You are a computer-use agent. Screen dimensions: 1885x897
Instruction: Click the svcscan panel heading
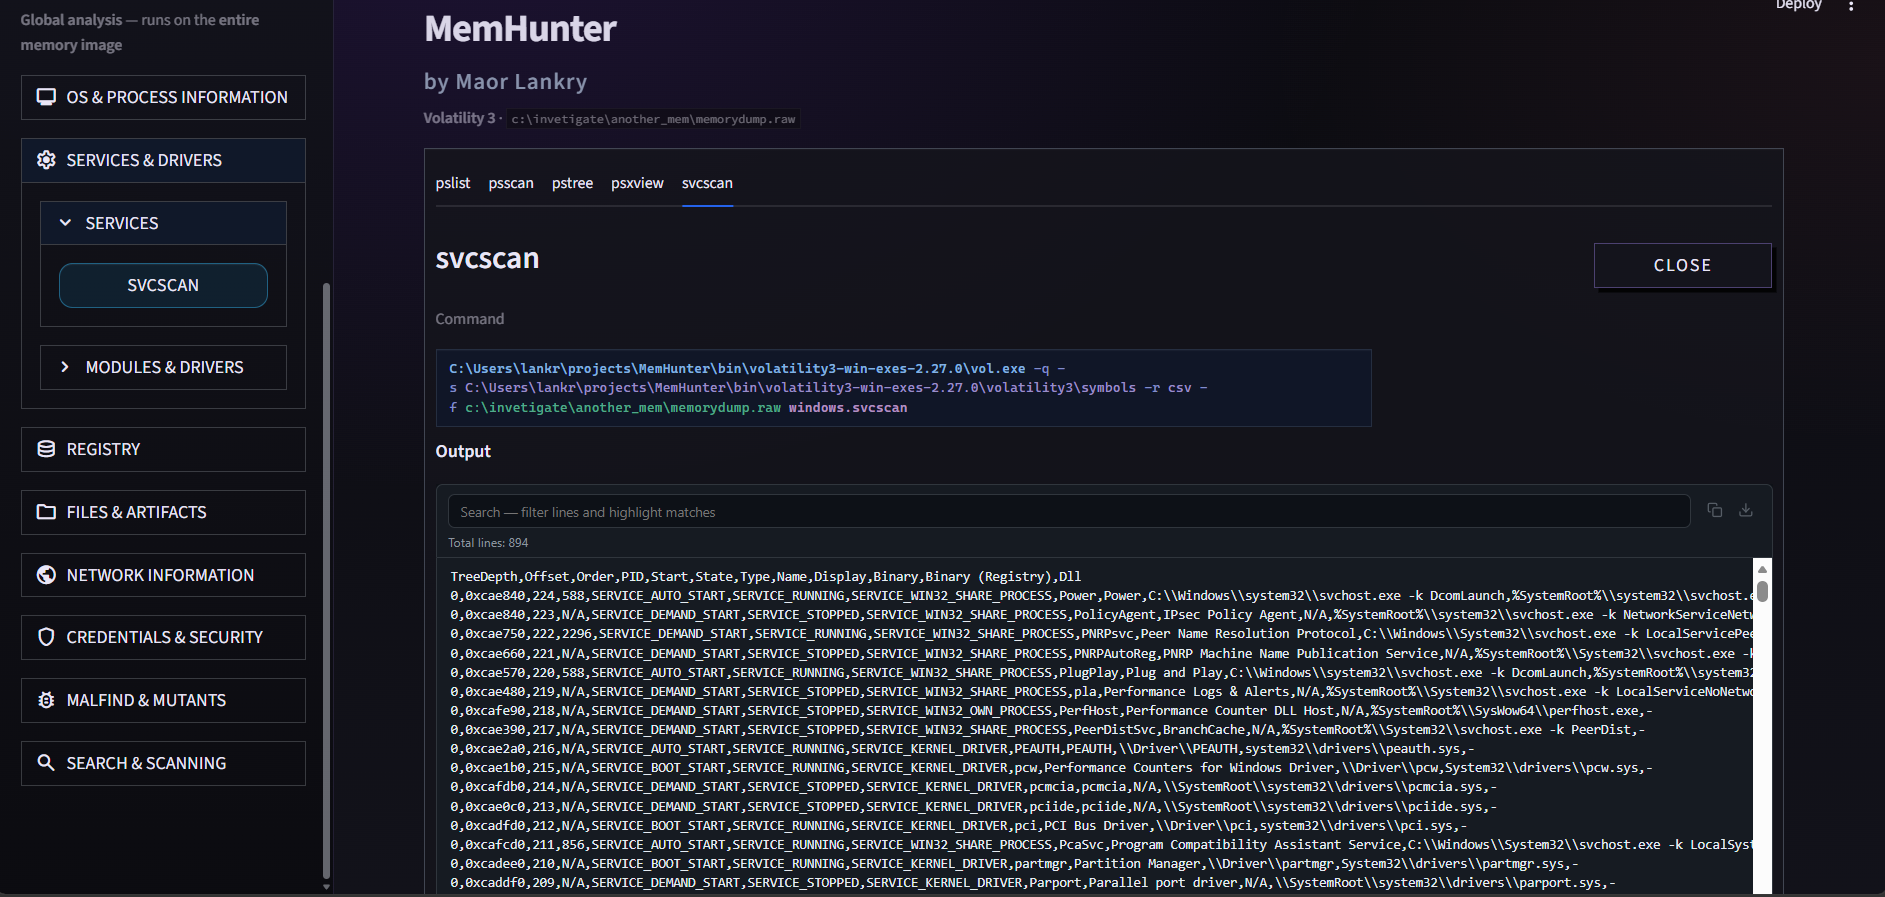(x=487, y=259)
